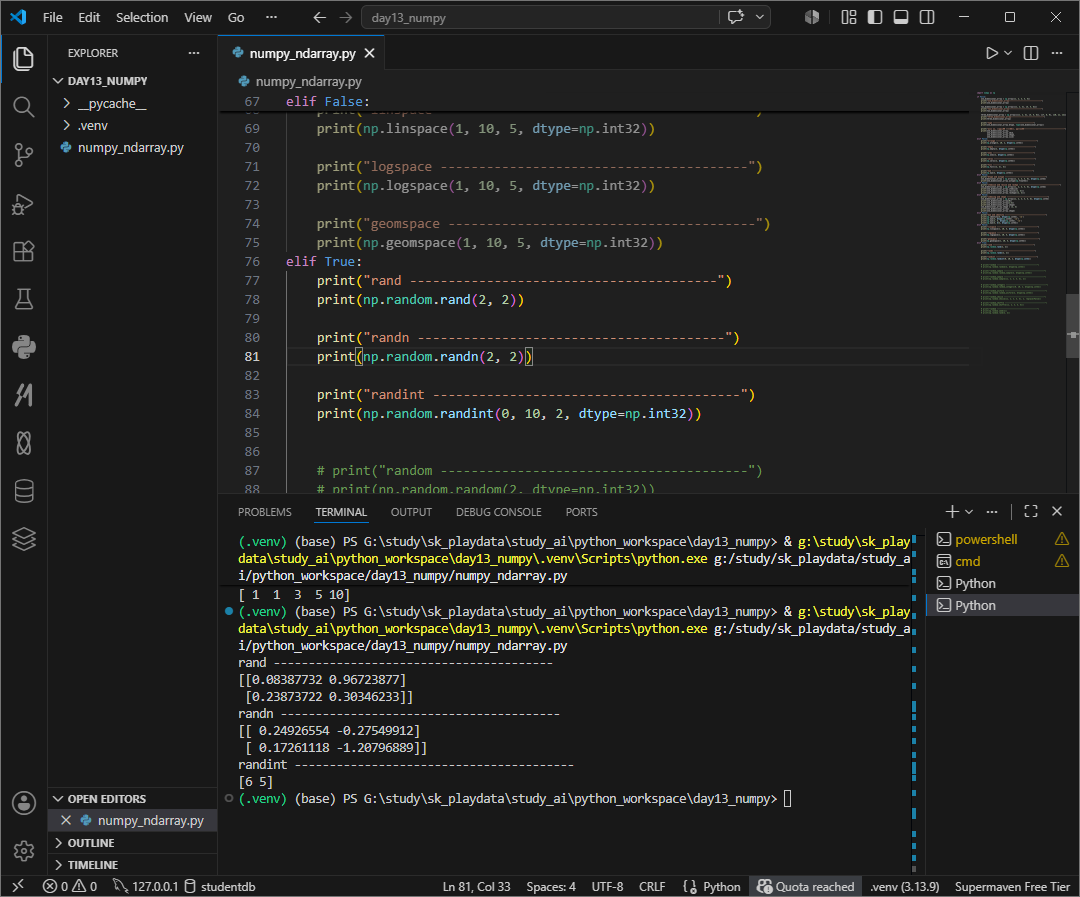The width and height of the screenshot is (1080, 897).
Task: Customize layout from the title bar
Action: coord(849,17)
